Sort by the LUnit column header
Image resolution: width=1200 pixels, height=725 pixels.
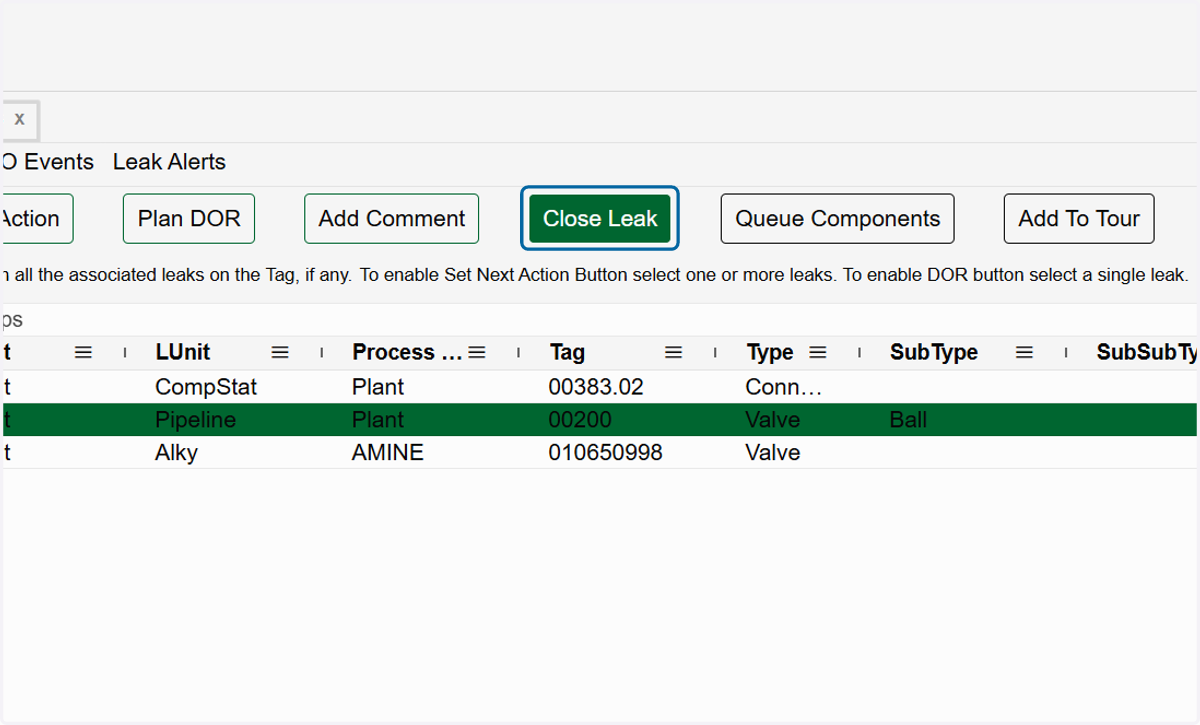tap(183, 352)
